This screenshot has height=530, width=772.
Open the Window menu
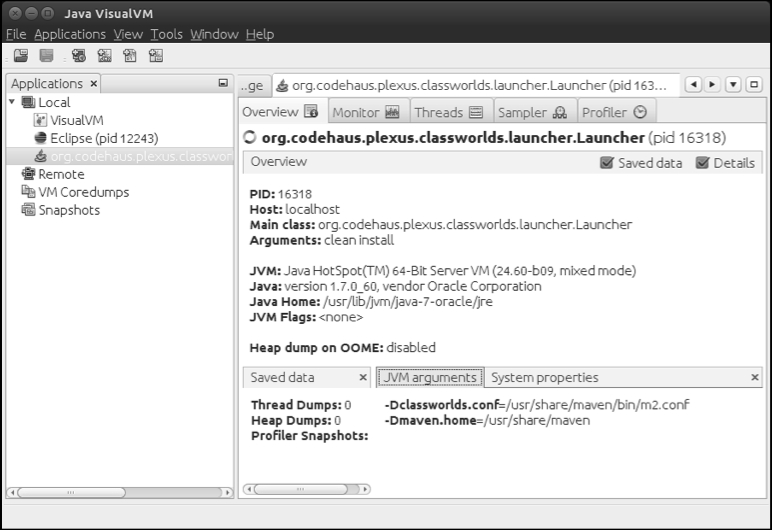[214, 34]
